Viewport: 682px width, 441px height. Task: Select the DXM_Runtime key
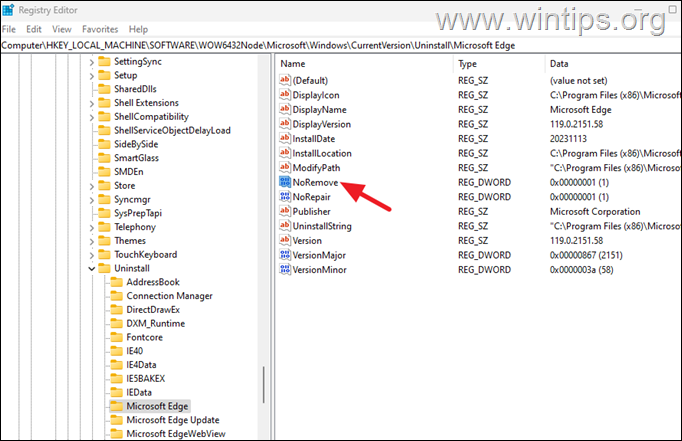click(156, 323)
